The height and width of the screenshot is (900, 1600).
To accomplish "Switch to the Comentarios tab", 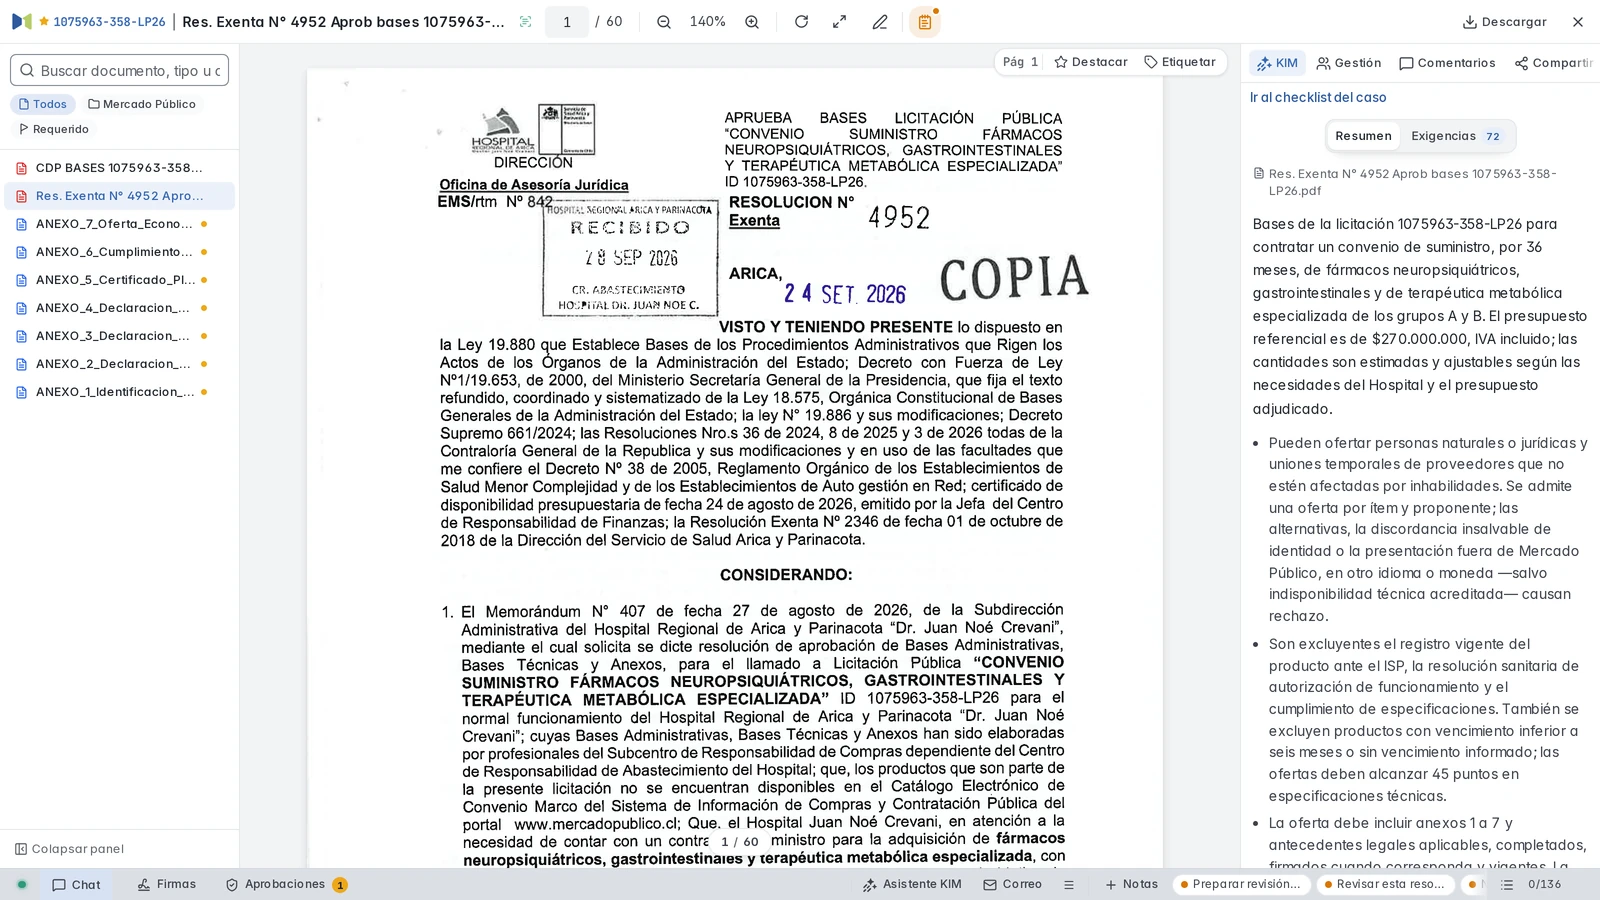I will 1447,63.
